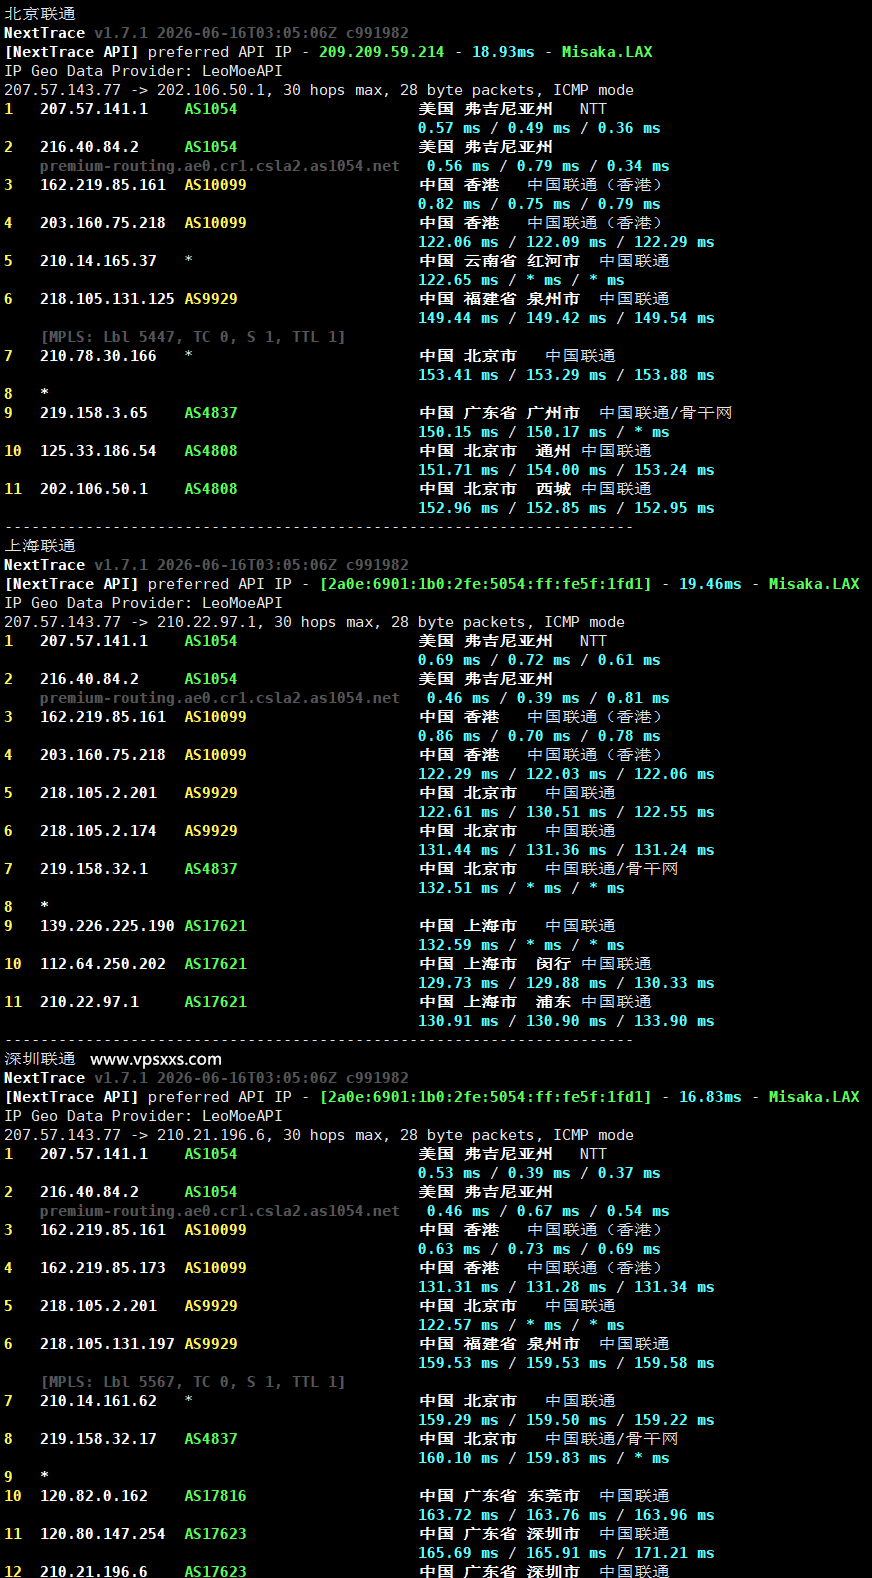Click the 深圳联通 section heading
Screen dimensions: 872x1578
(x=40, y=1059)
